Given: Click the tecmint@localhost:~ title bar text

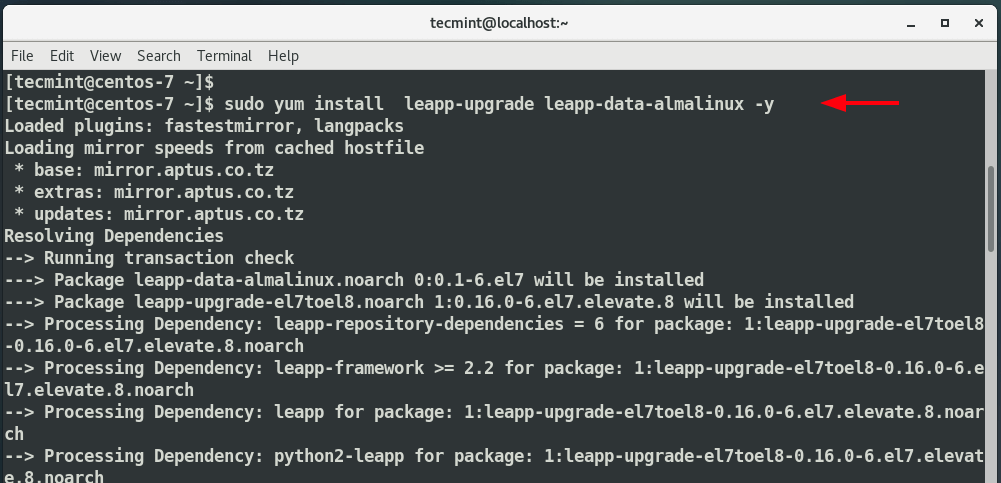Looking at the screenshot, I should click(499, 24).
